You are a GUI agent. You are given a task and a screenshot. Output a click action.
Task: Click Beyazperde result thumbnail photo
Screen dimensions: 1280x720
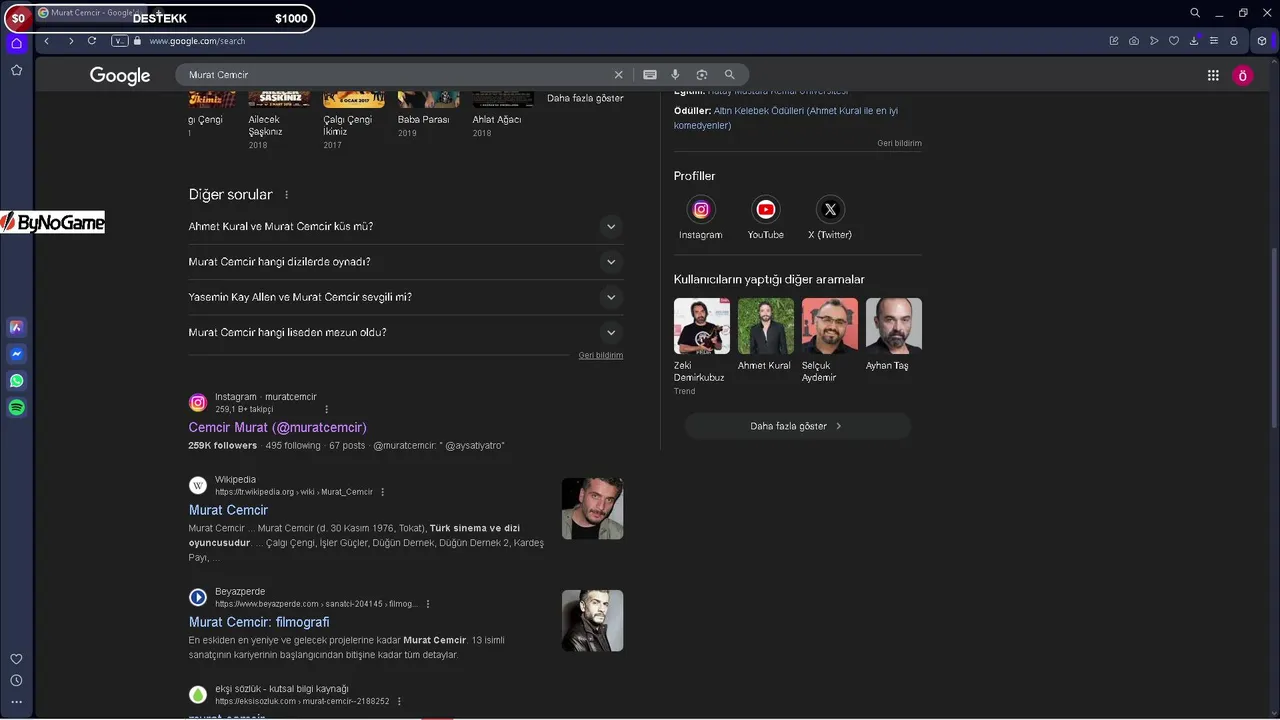592,621
